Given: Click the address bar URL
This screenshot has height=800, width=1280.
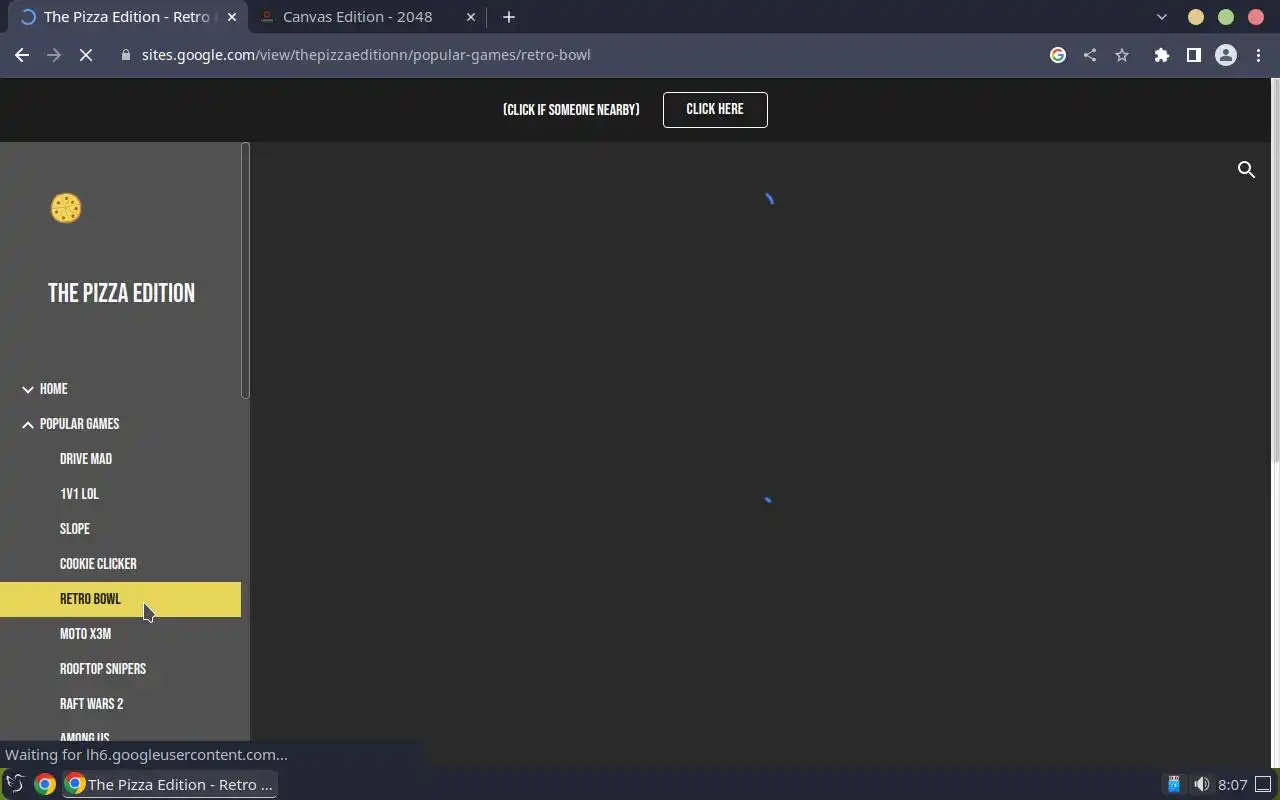Looking at the screenshot, I should tap(366, 55).
